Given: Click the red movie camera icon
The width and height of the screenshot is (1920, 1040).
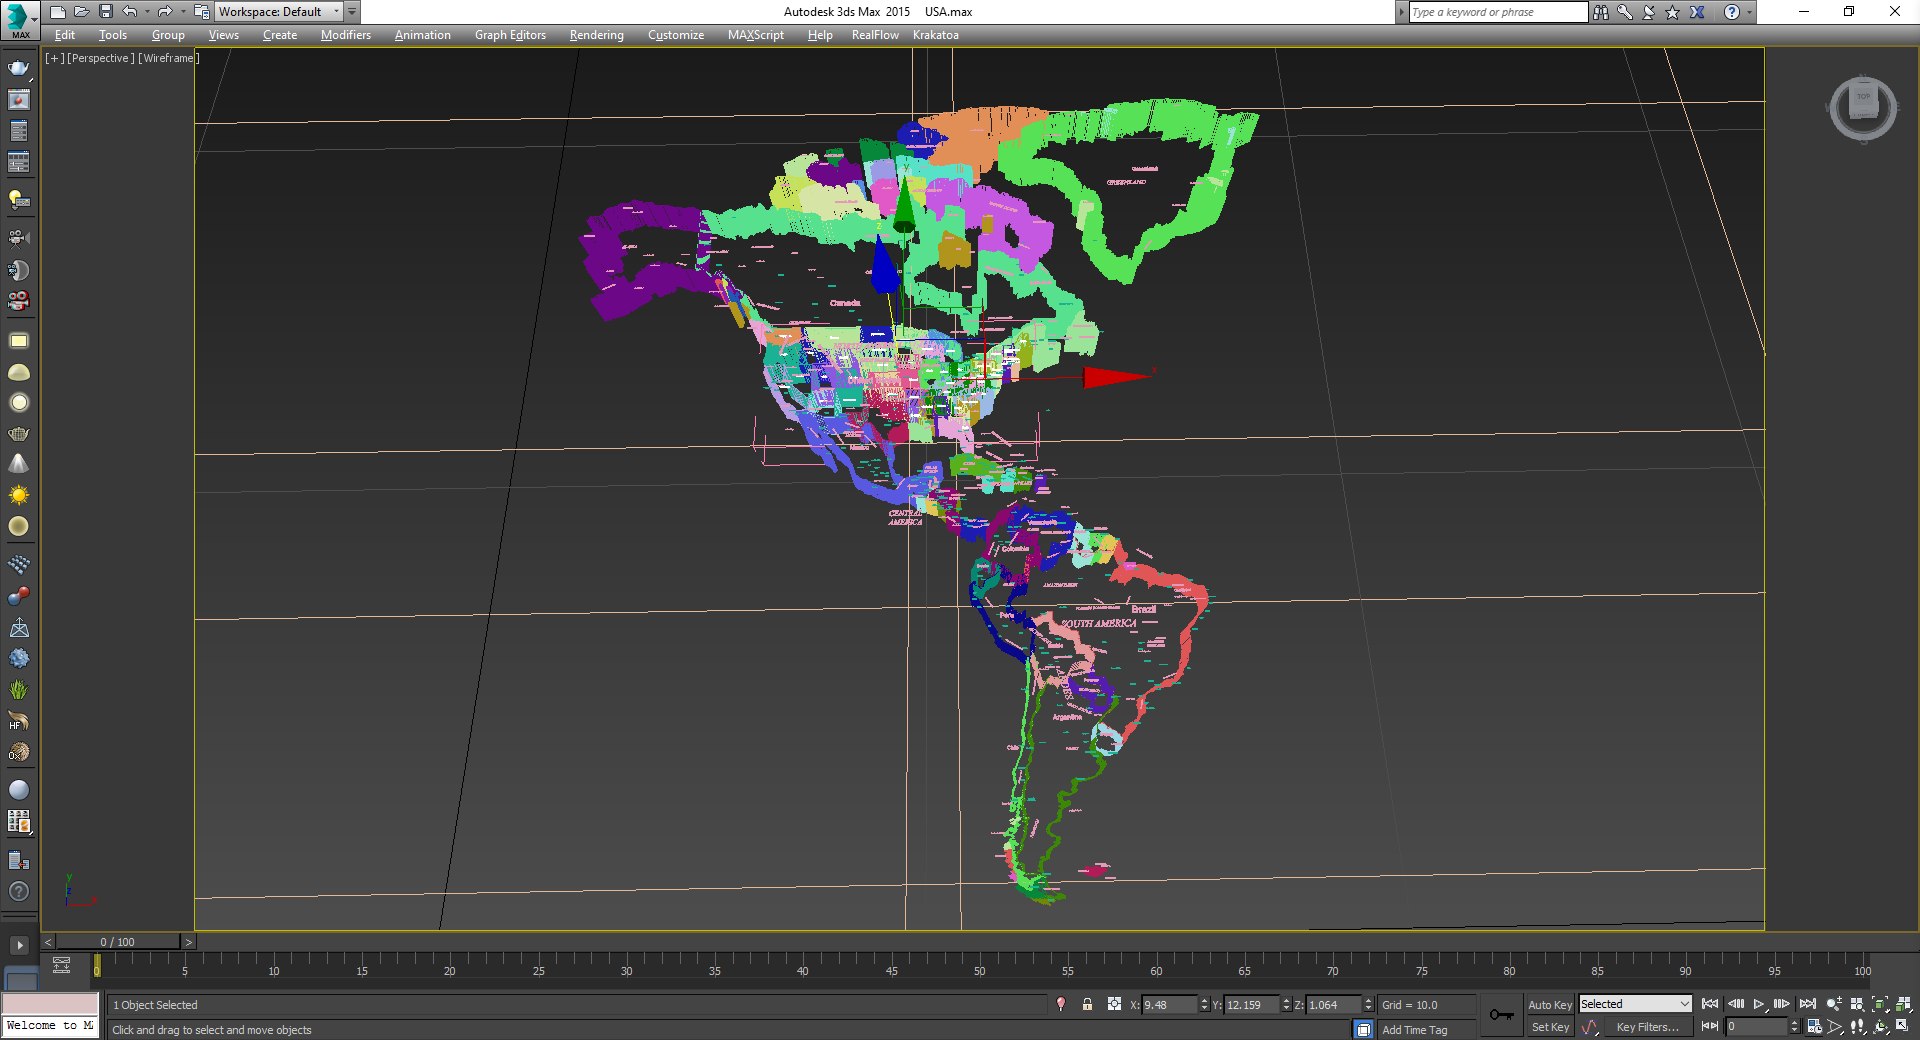Looking at the screenshot, I should [x=18, y=301].
